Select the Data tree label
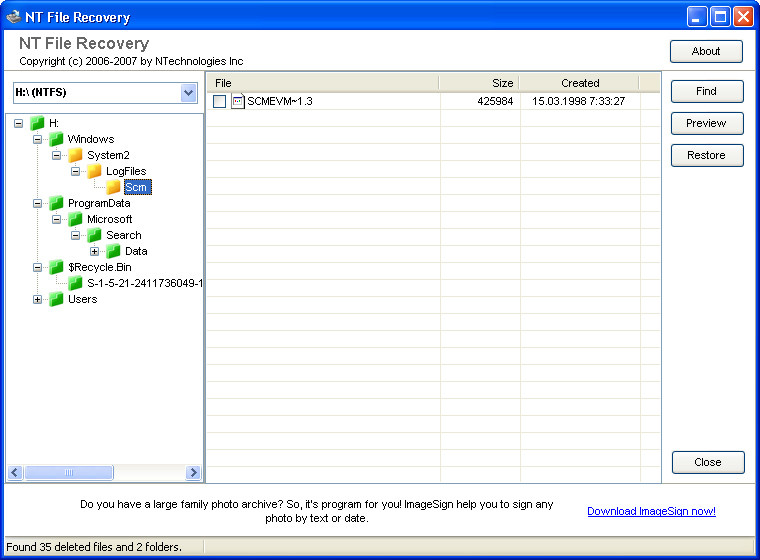This screenshot has height=560, width=760. [136, 251]
